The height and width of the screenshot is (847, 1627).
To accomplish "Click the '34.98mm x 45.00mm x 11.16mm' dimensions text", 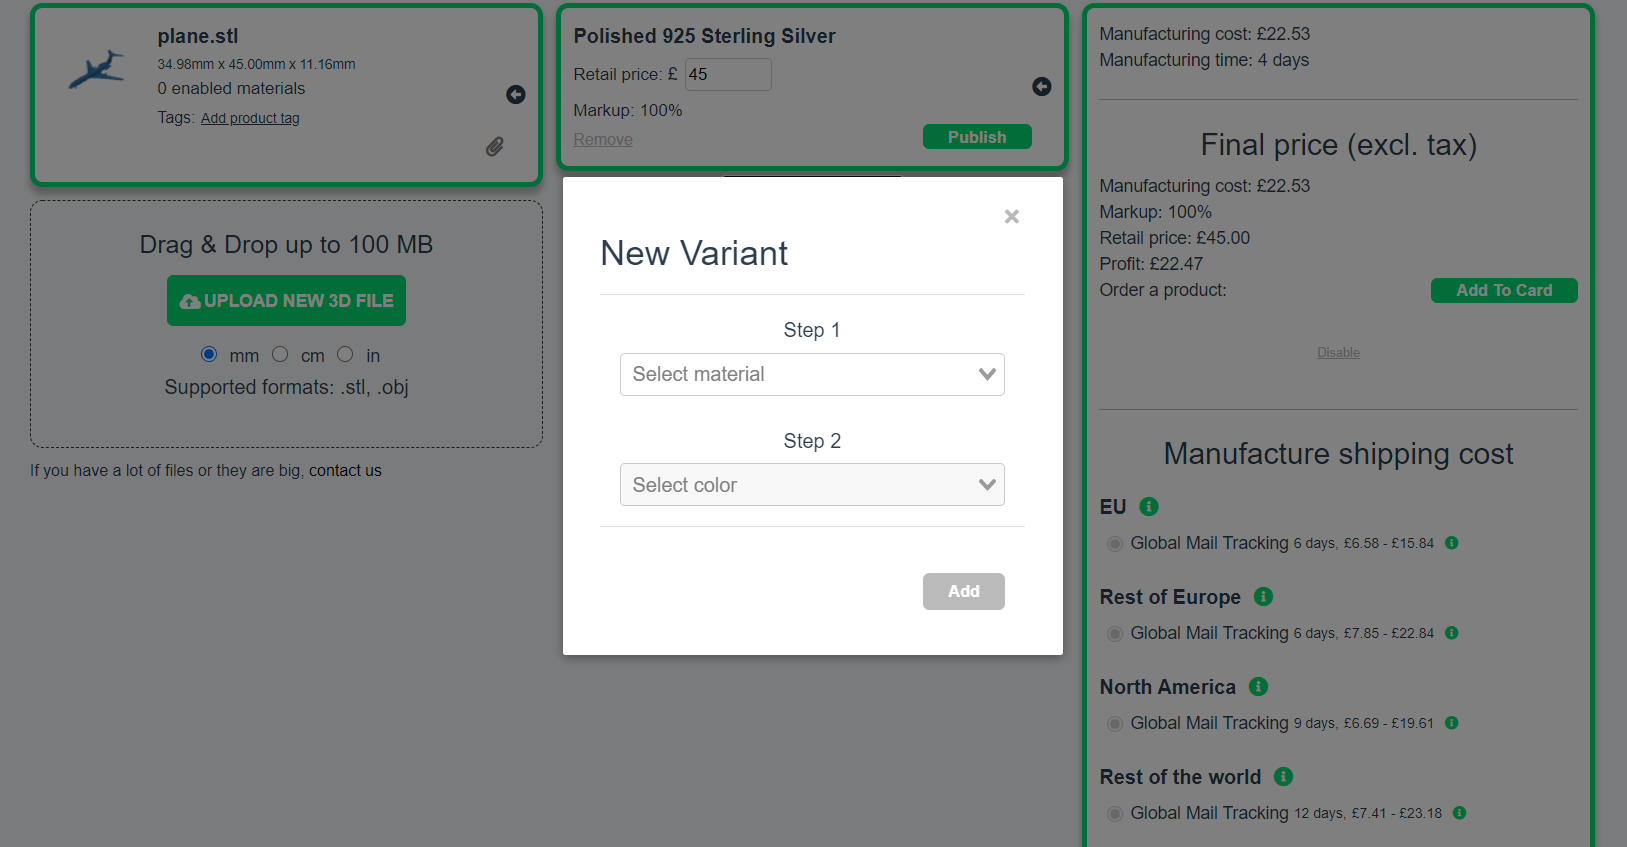I will pos(256,64).
